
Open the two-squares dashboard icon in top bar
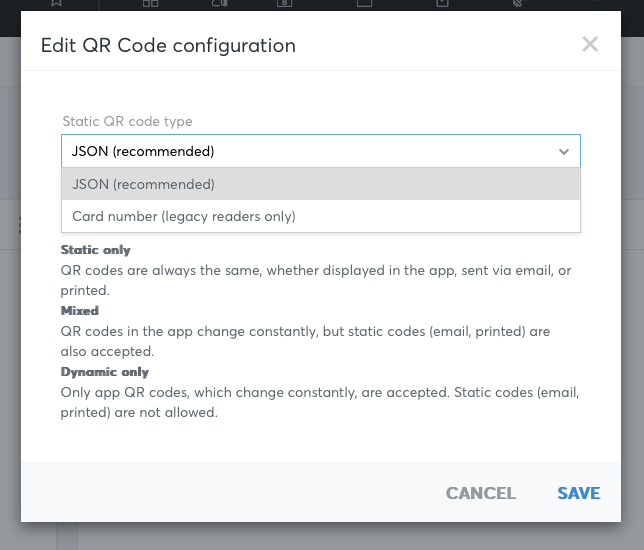pos(150,3)
